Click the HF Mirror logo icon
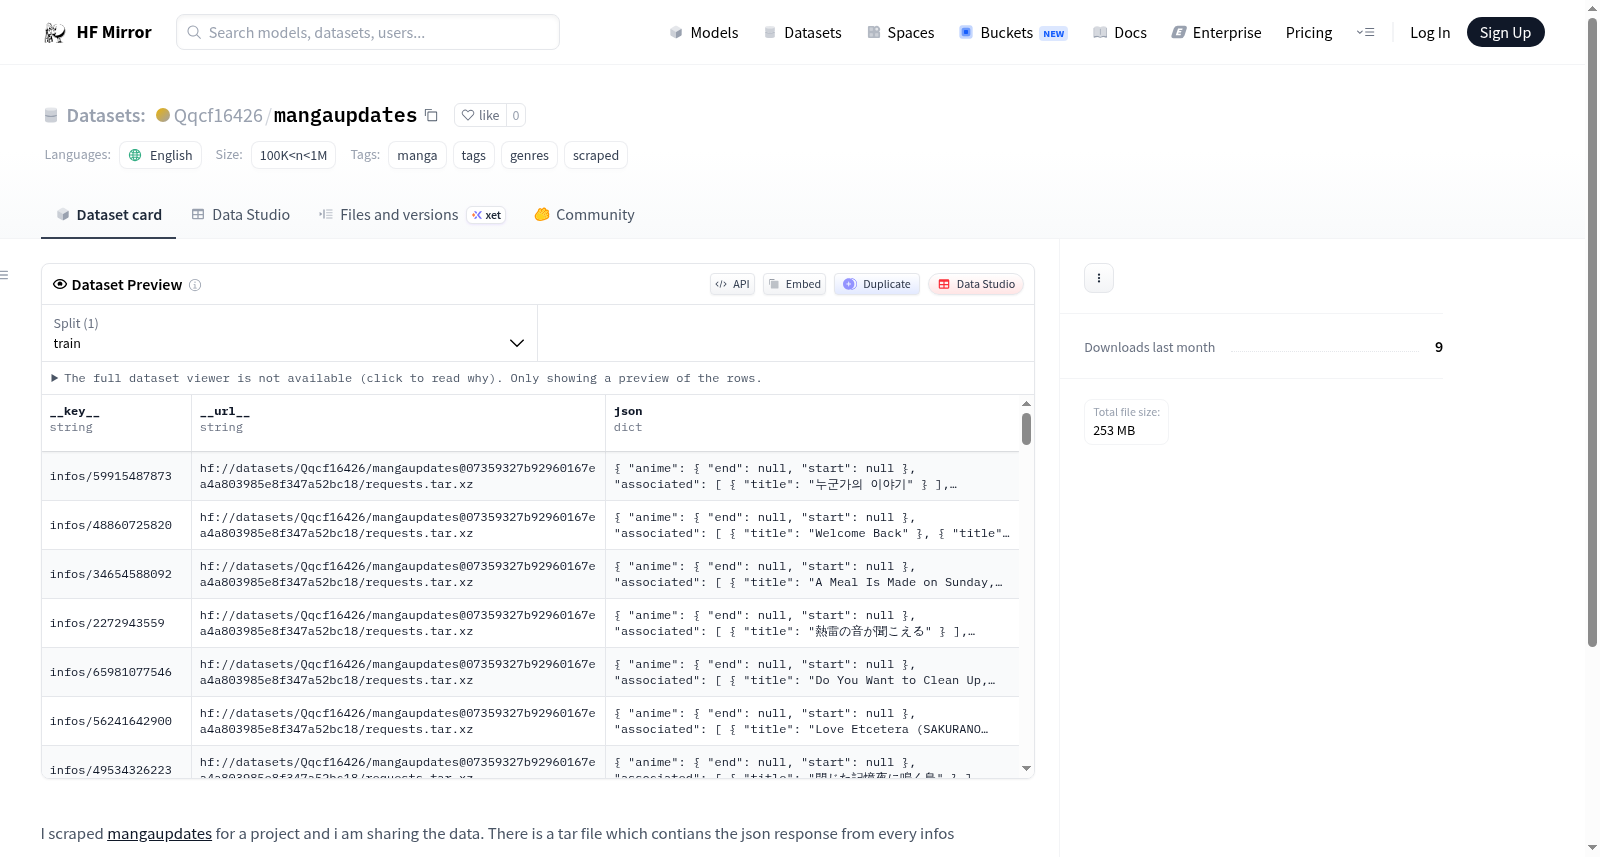 tap(55, 33)
